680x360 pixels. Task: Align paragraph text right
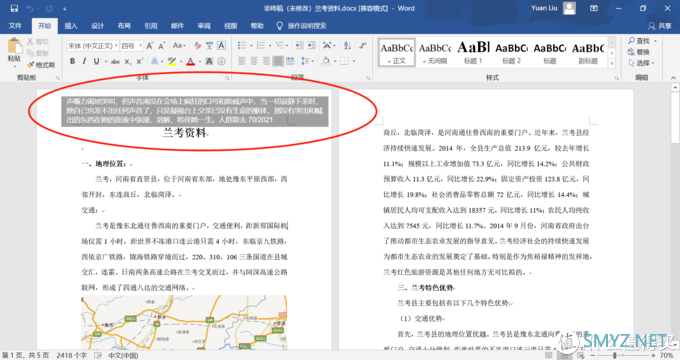(x=266, y=62)
